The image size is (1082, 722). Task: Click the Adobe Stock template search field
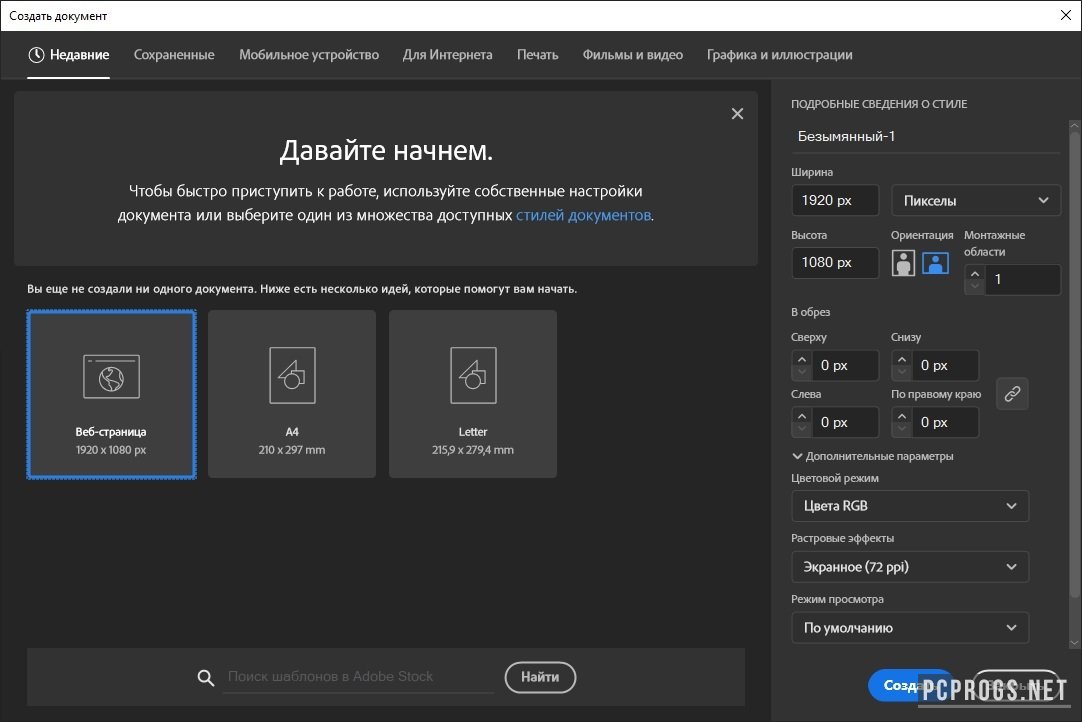[359, 677]
